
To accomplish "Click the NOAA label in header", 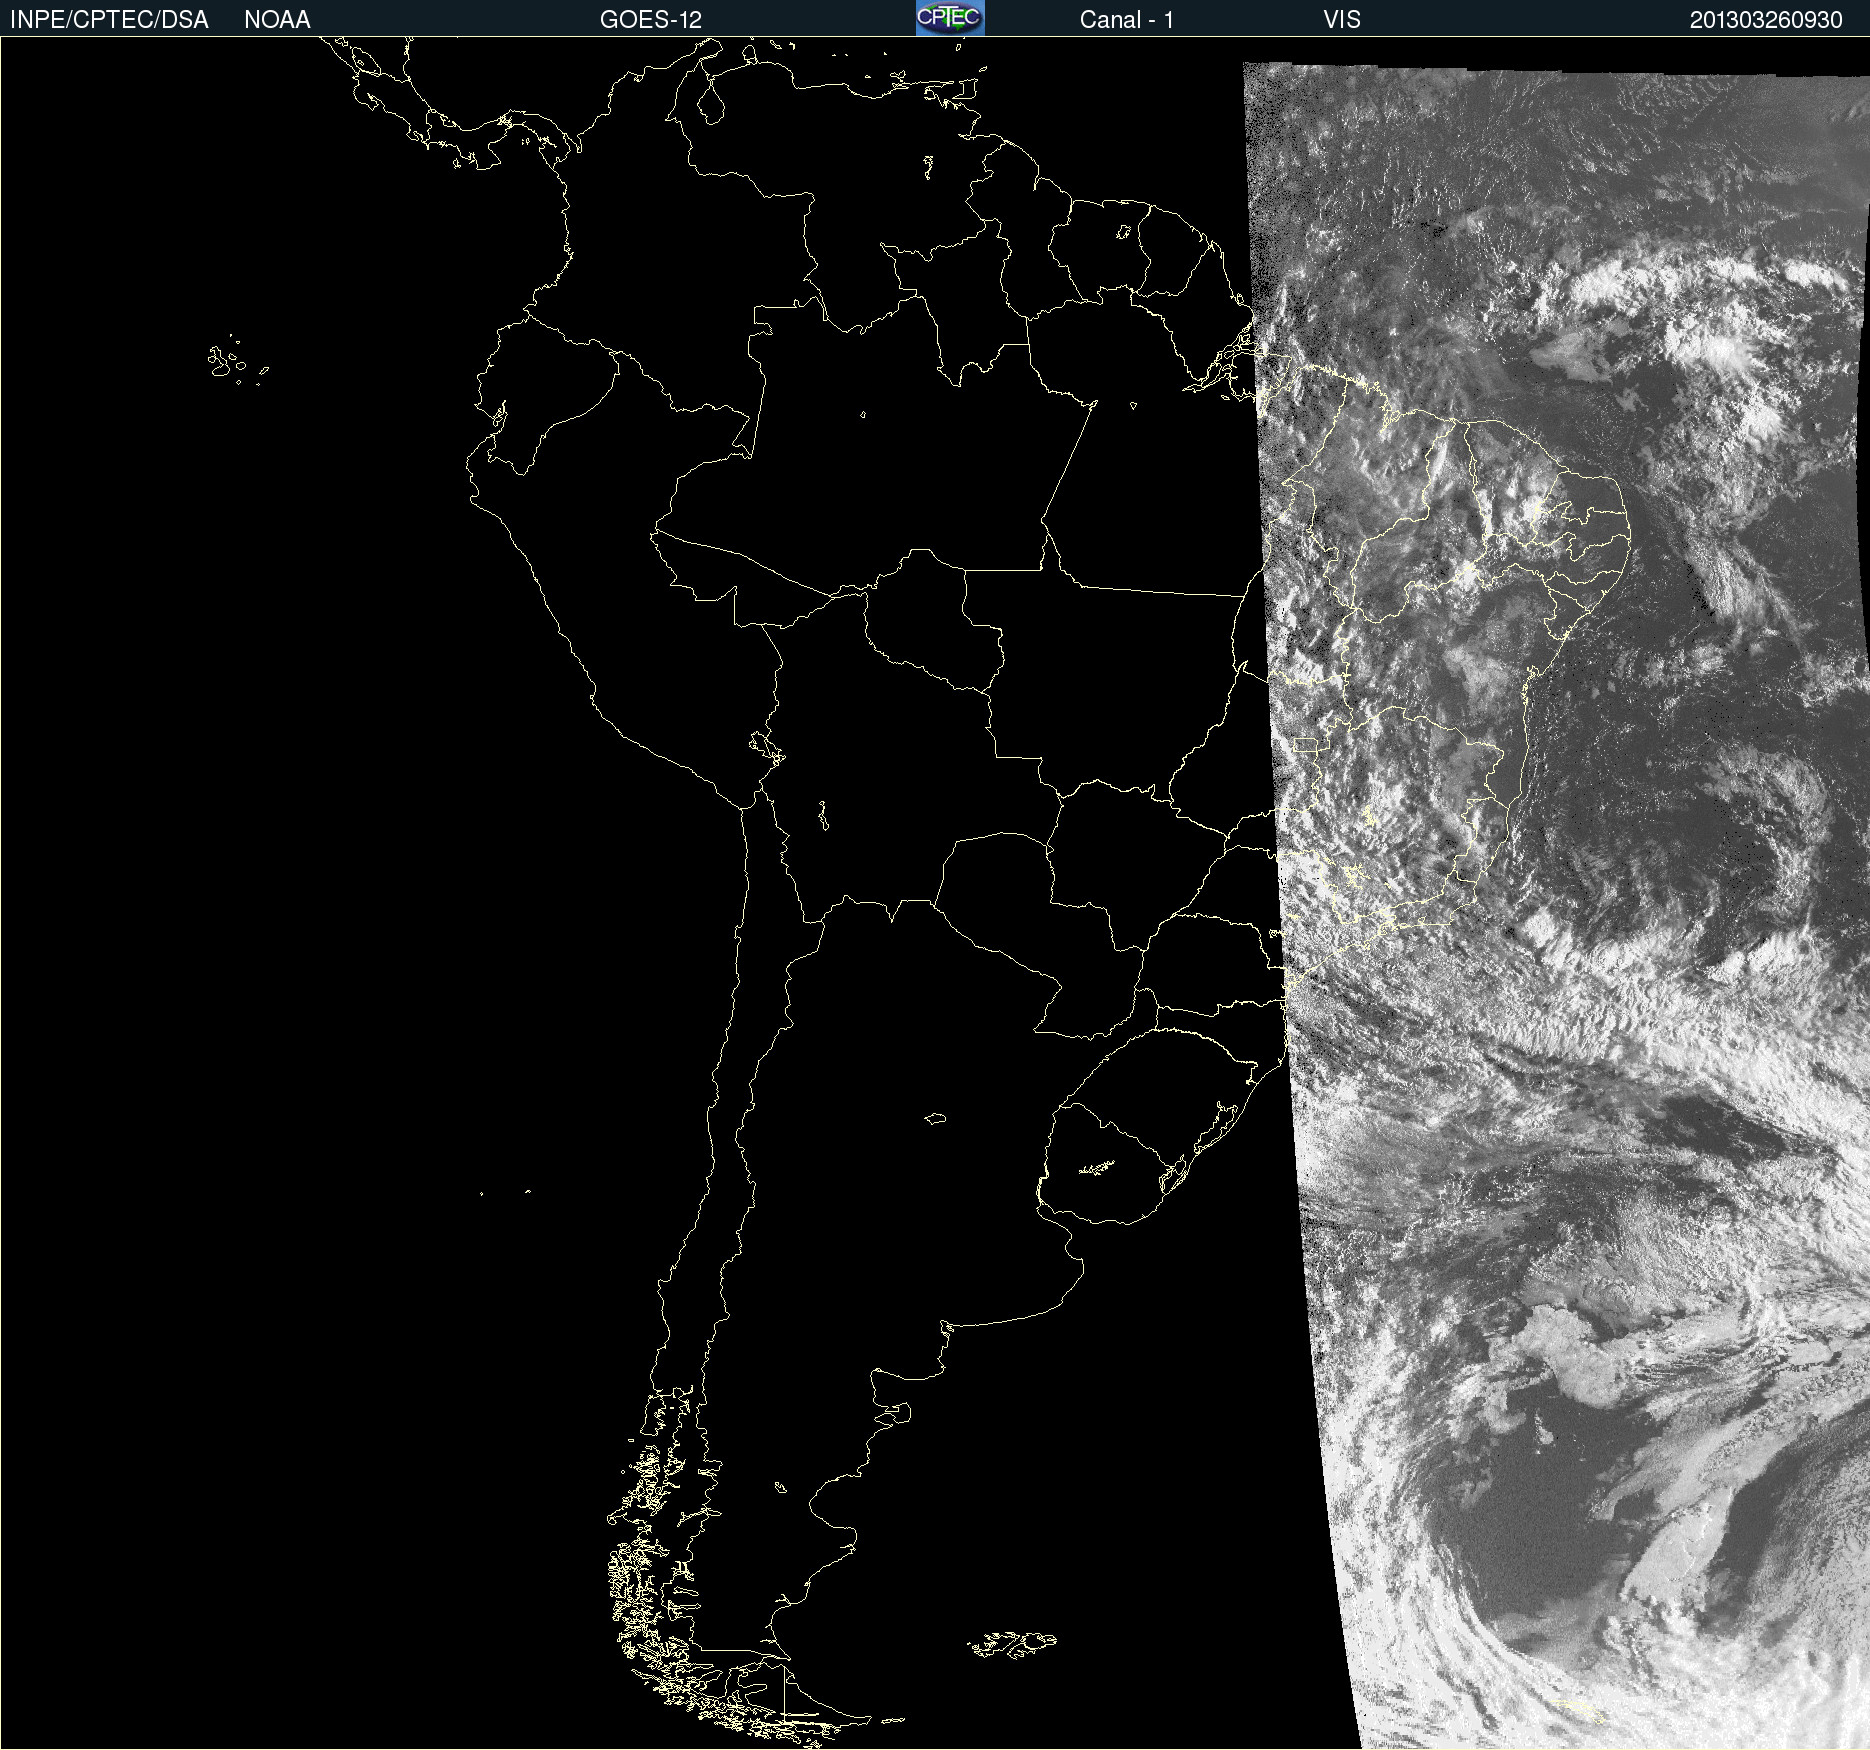I will [x=277, y=20].
